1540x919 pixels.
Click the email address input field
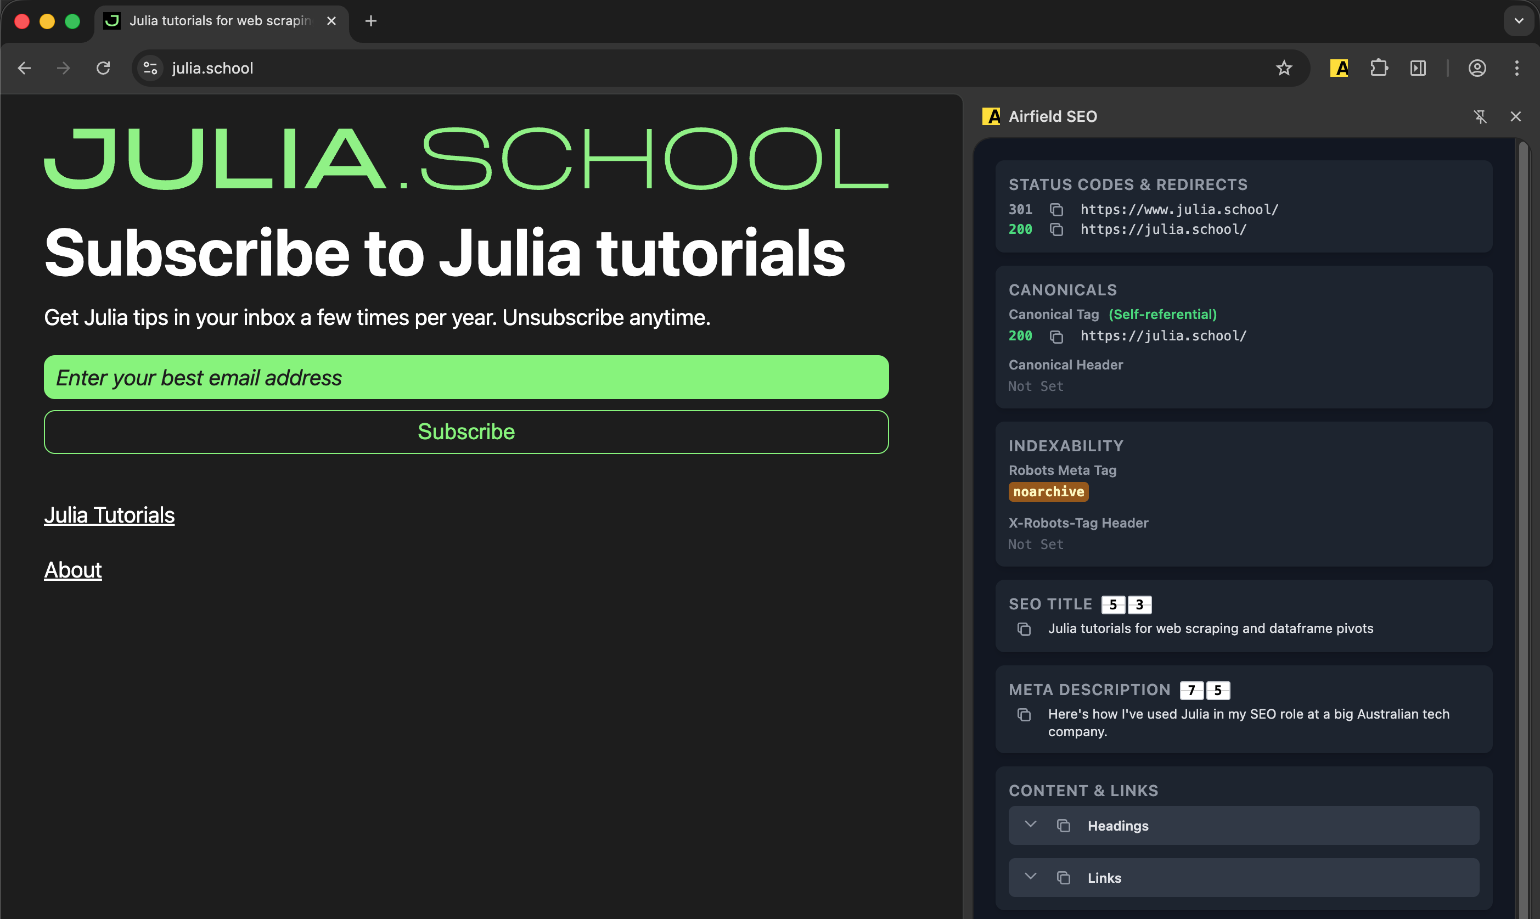tap(466, 378)
